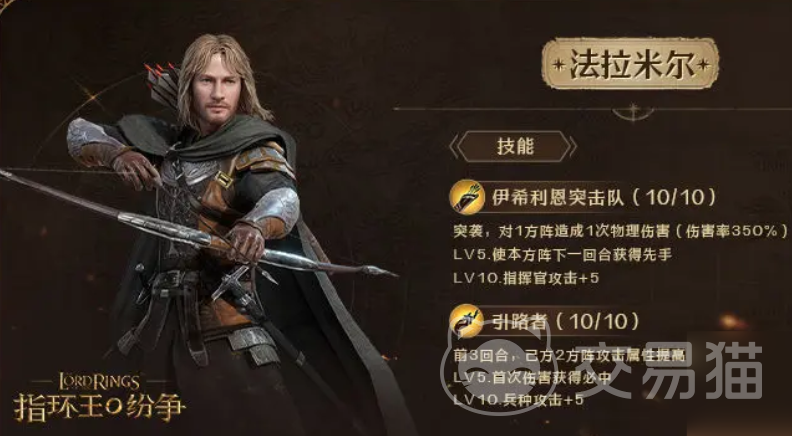Select the 技能 tab label
The height and width of the screenshot is (436, 792).
click(515, 147)
